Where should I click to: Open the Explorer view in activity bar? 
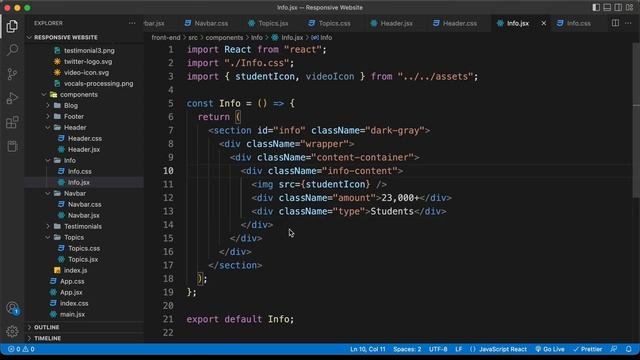(x=12, y=26)
